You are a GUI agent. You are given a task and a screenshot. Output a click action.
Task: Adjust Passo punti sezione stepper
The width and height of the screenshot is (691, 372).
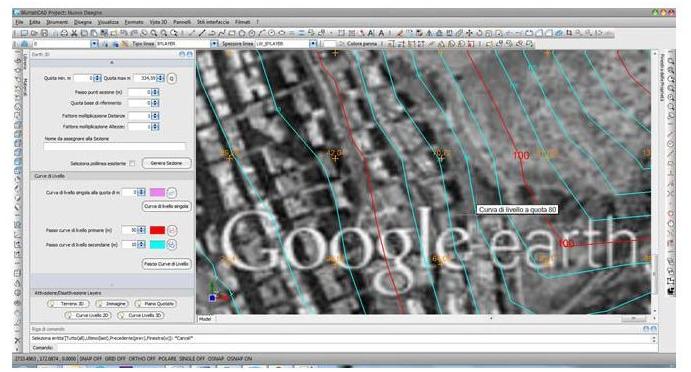[155, 93]
